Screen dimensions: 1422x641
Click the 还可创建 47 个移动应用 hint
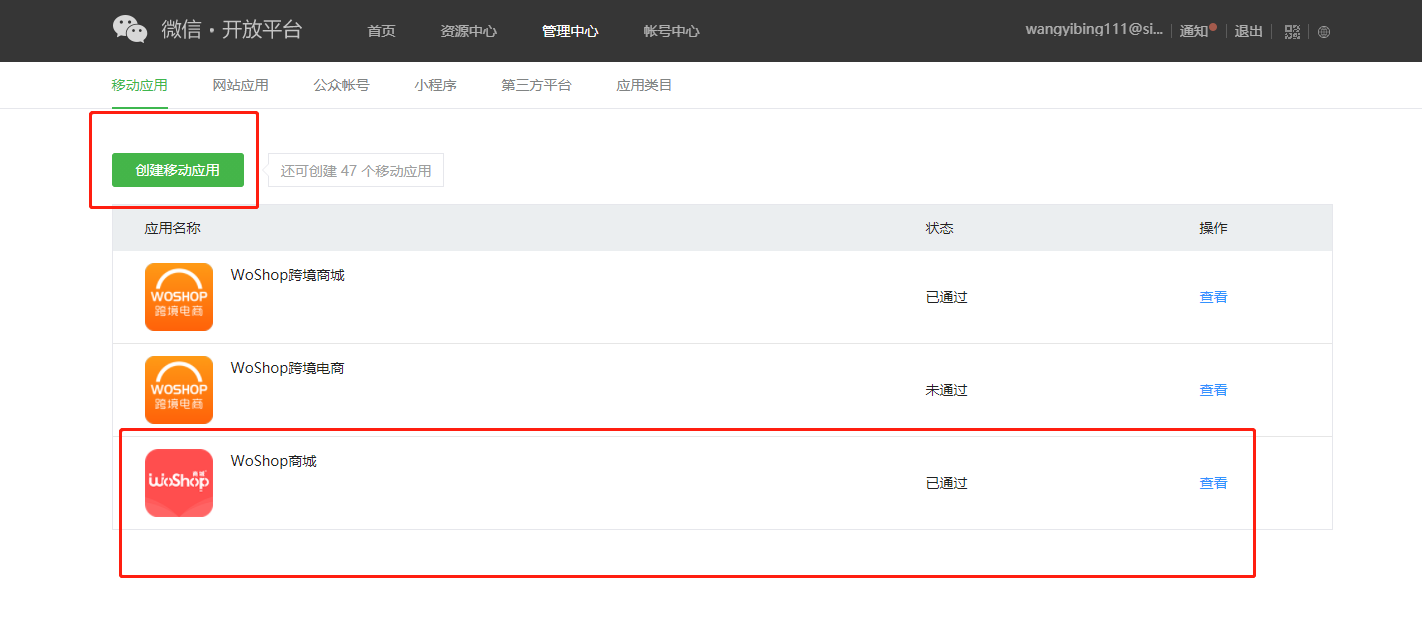point(356,170)
